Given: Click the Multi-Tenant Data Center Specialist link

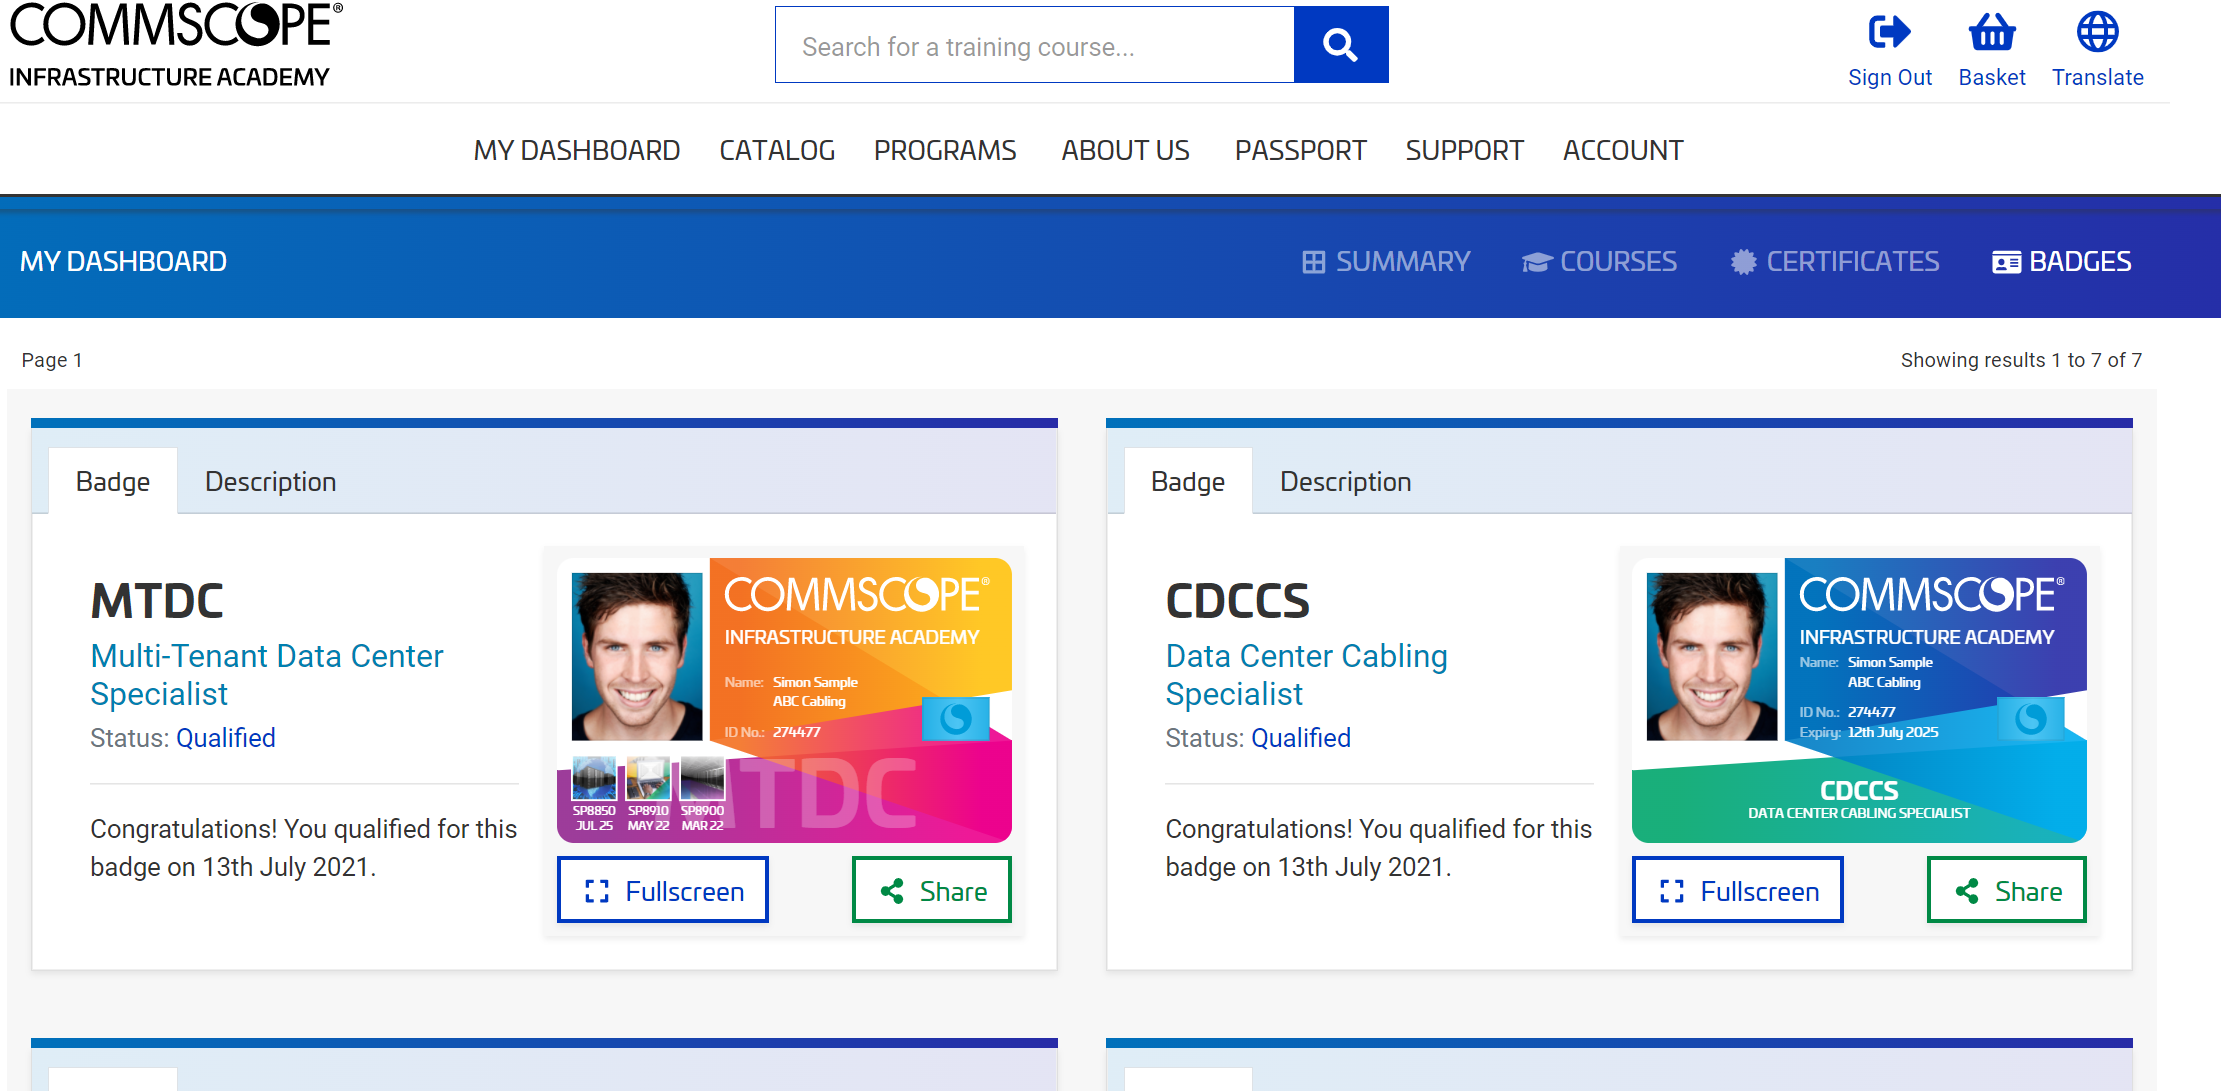Looking at the screenshot, I should point(267,675).
